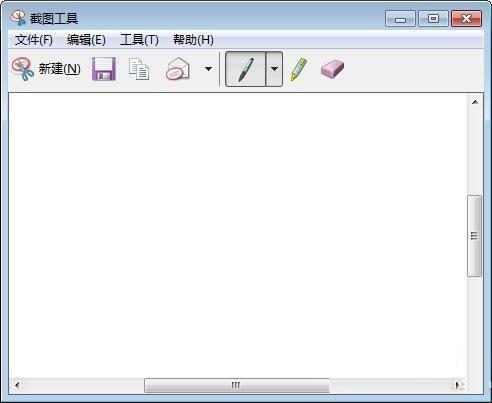Screen dimensions: 492x403
Task: Click the vertical scrollbar up arrow
Action: coord(475,102)
